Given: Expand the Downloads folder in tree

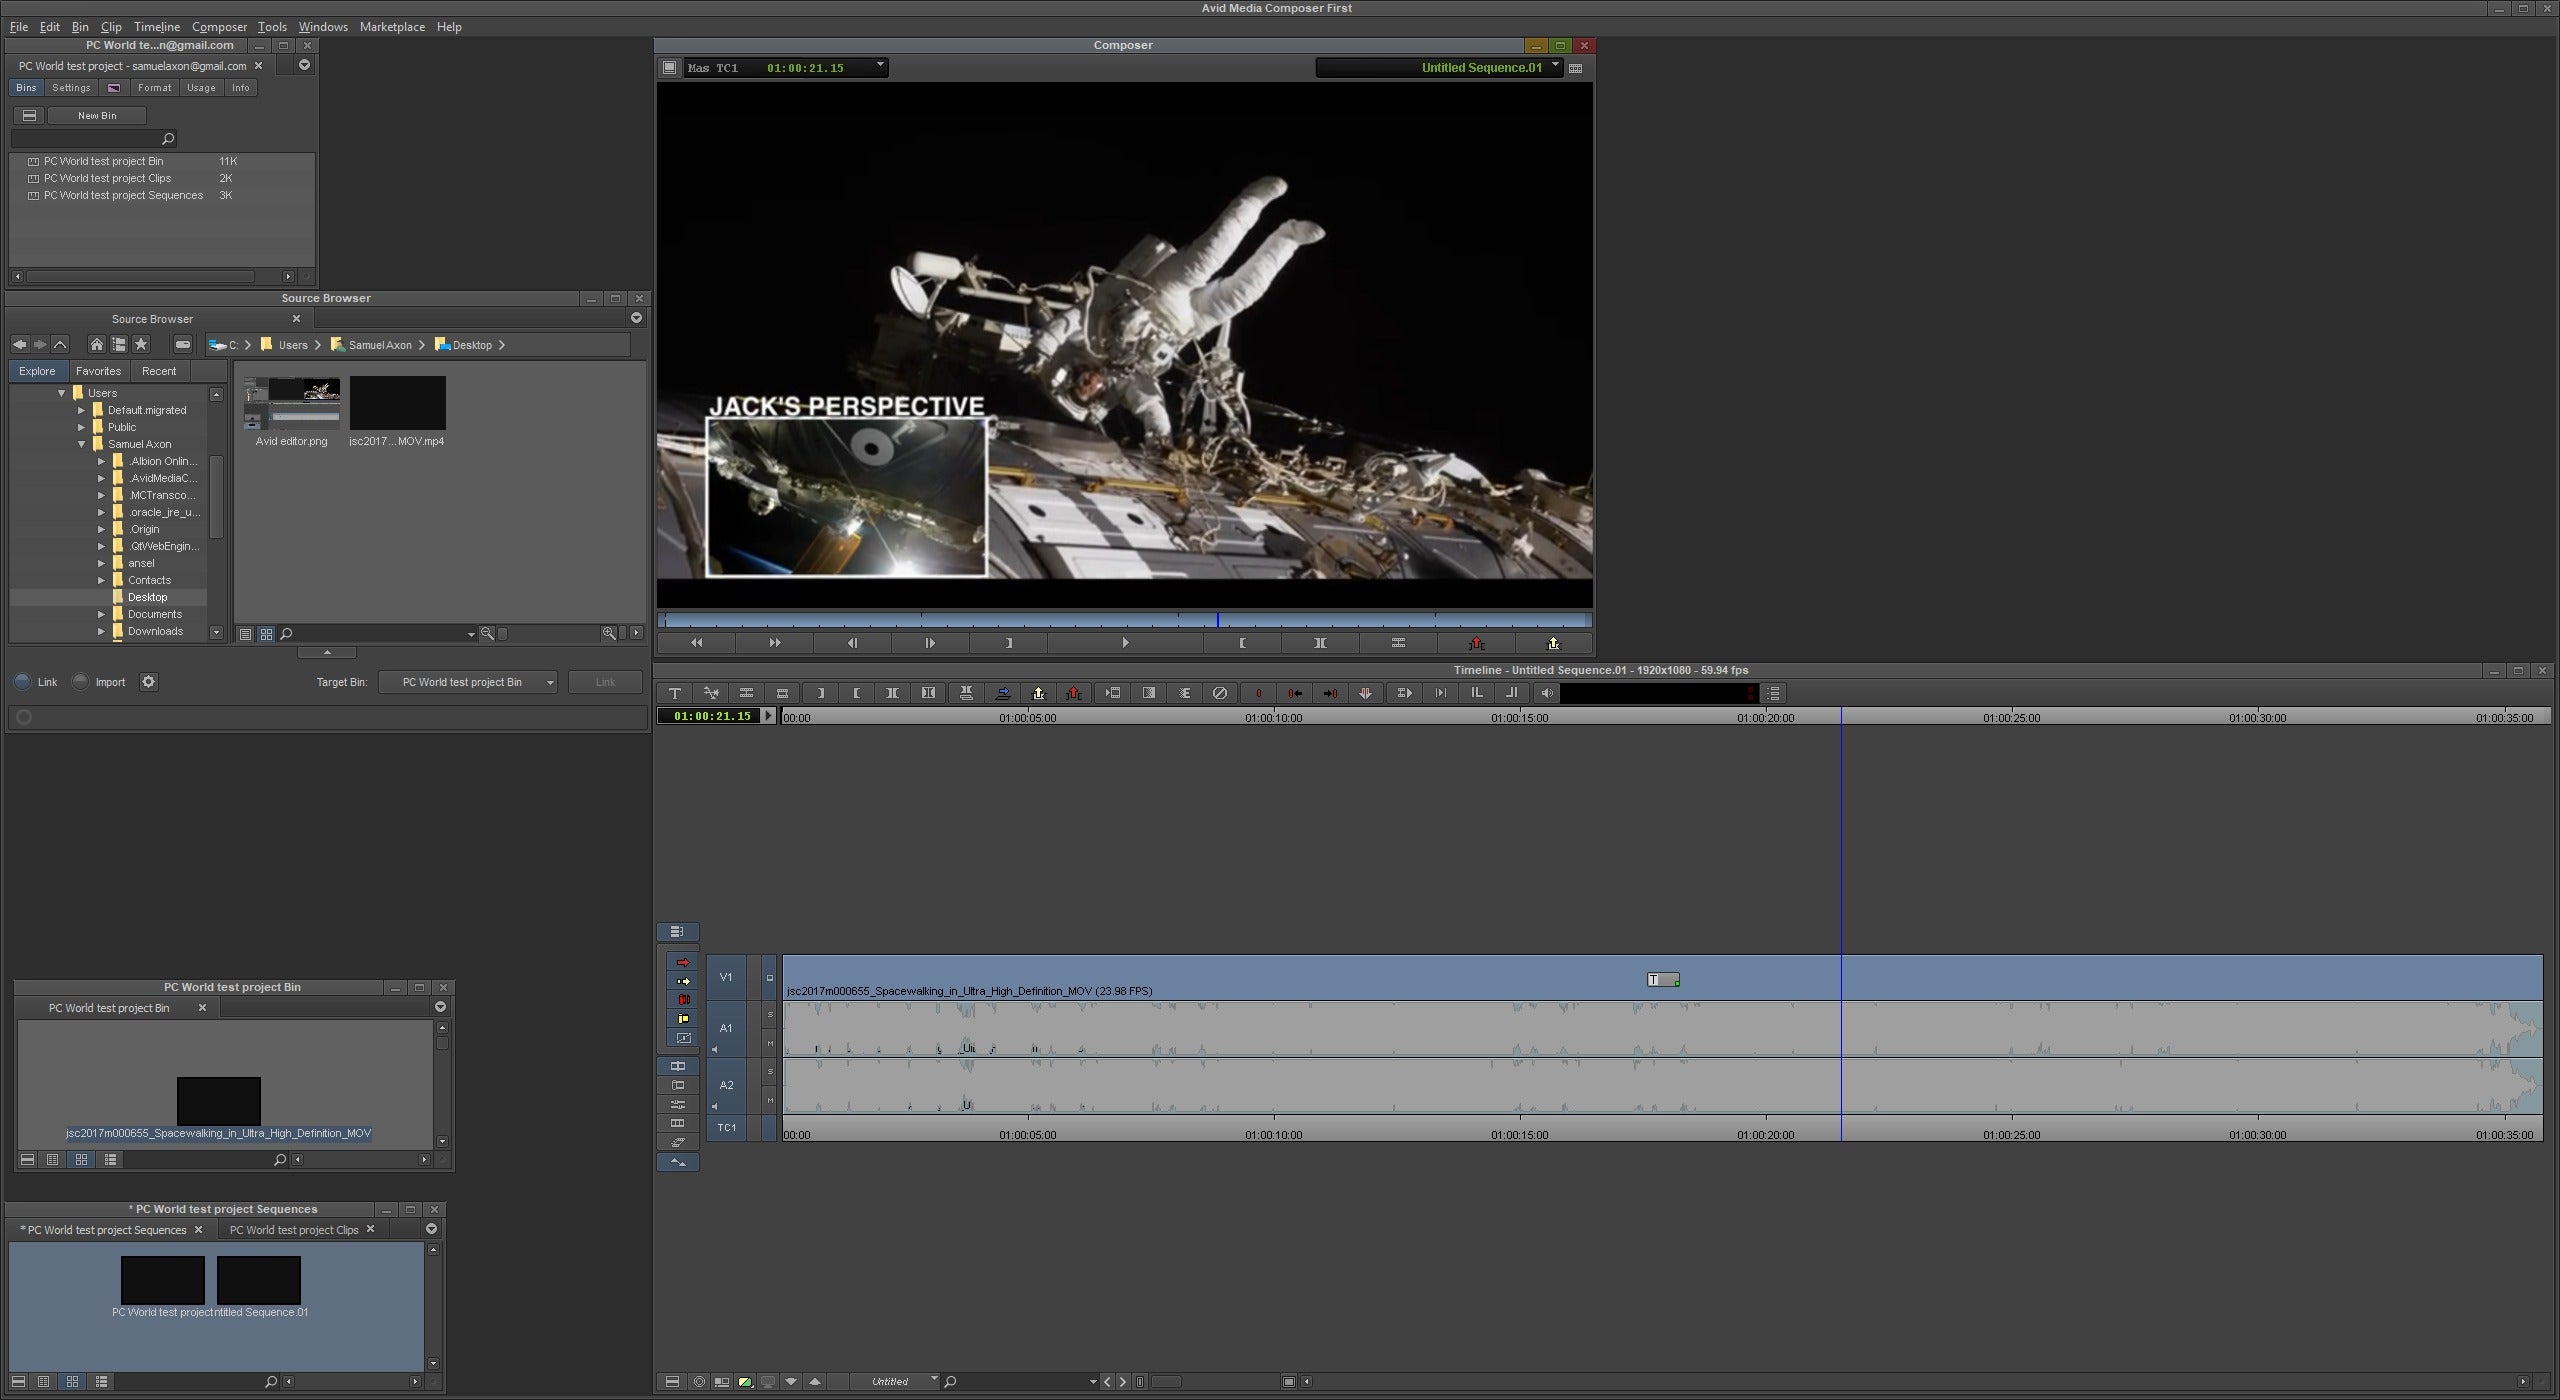Looking at the screenshot, I should 101,631.
